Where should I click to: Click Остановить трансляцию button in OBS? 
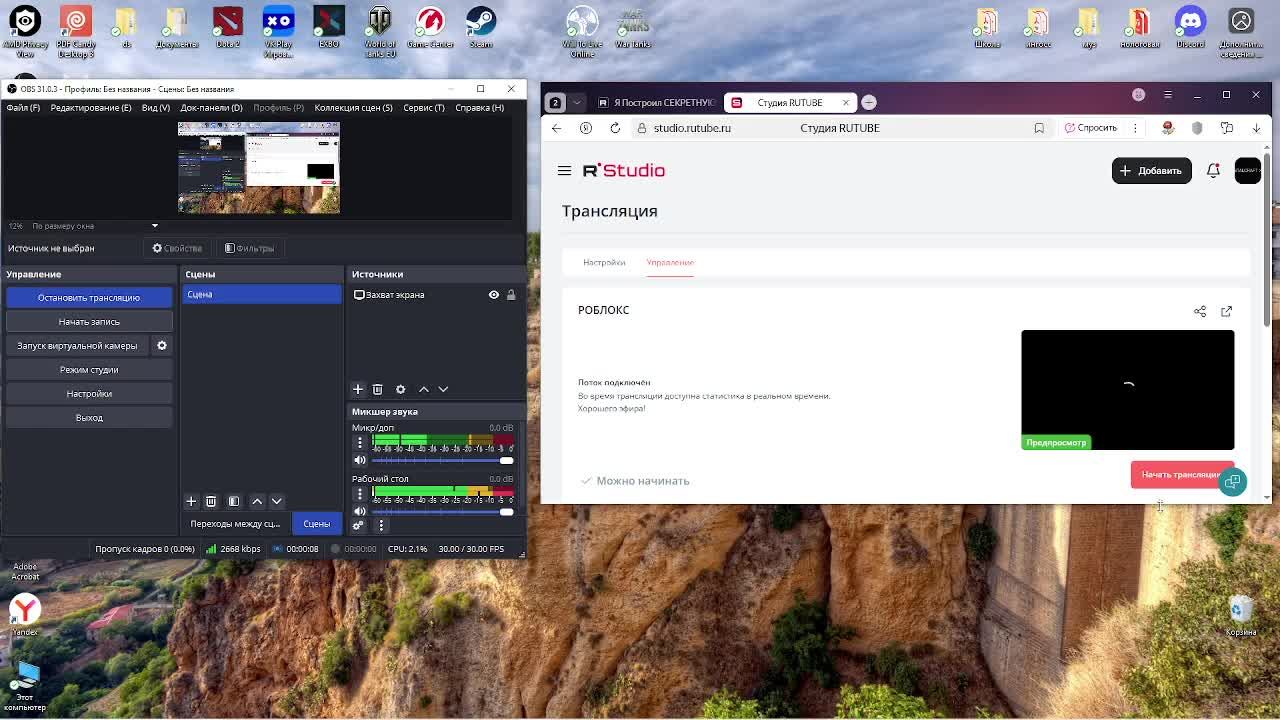[89, 298]
